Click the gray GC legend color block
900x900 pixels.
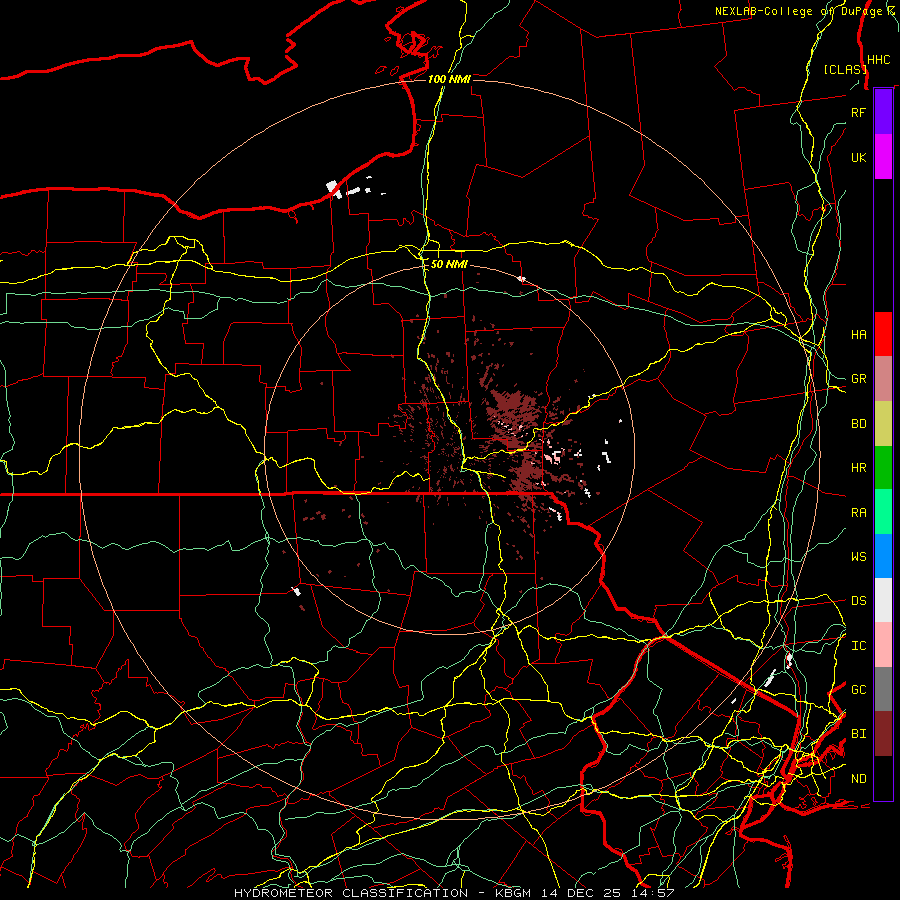(883, 689)
